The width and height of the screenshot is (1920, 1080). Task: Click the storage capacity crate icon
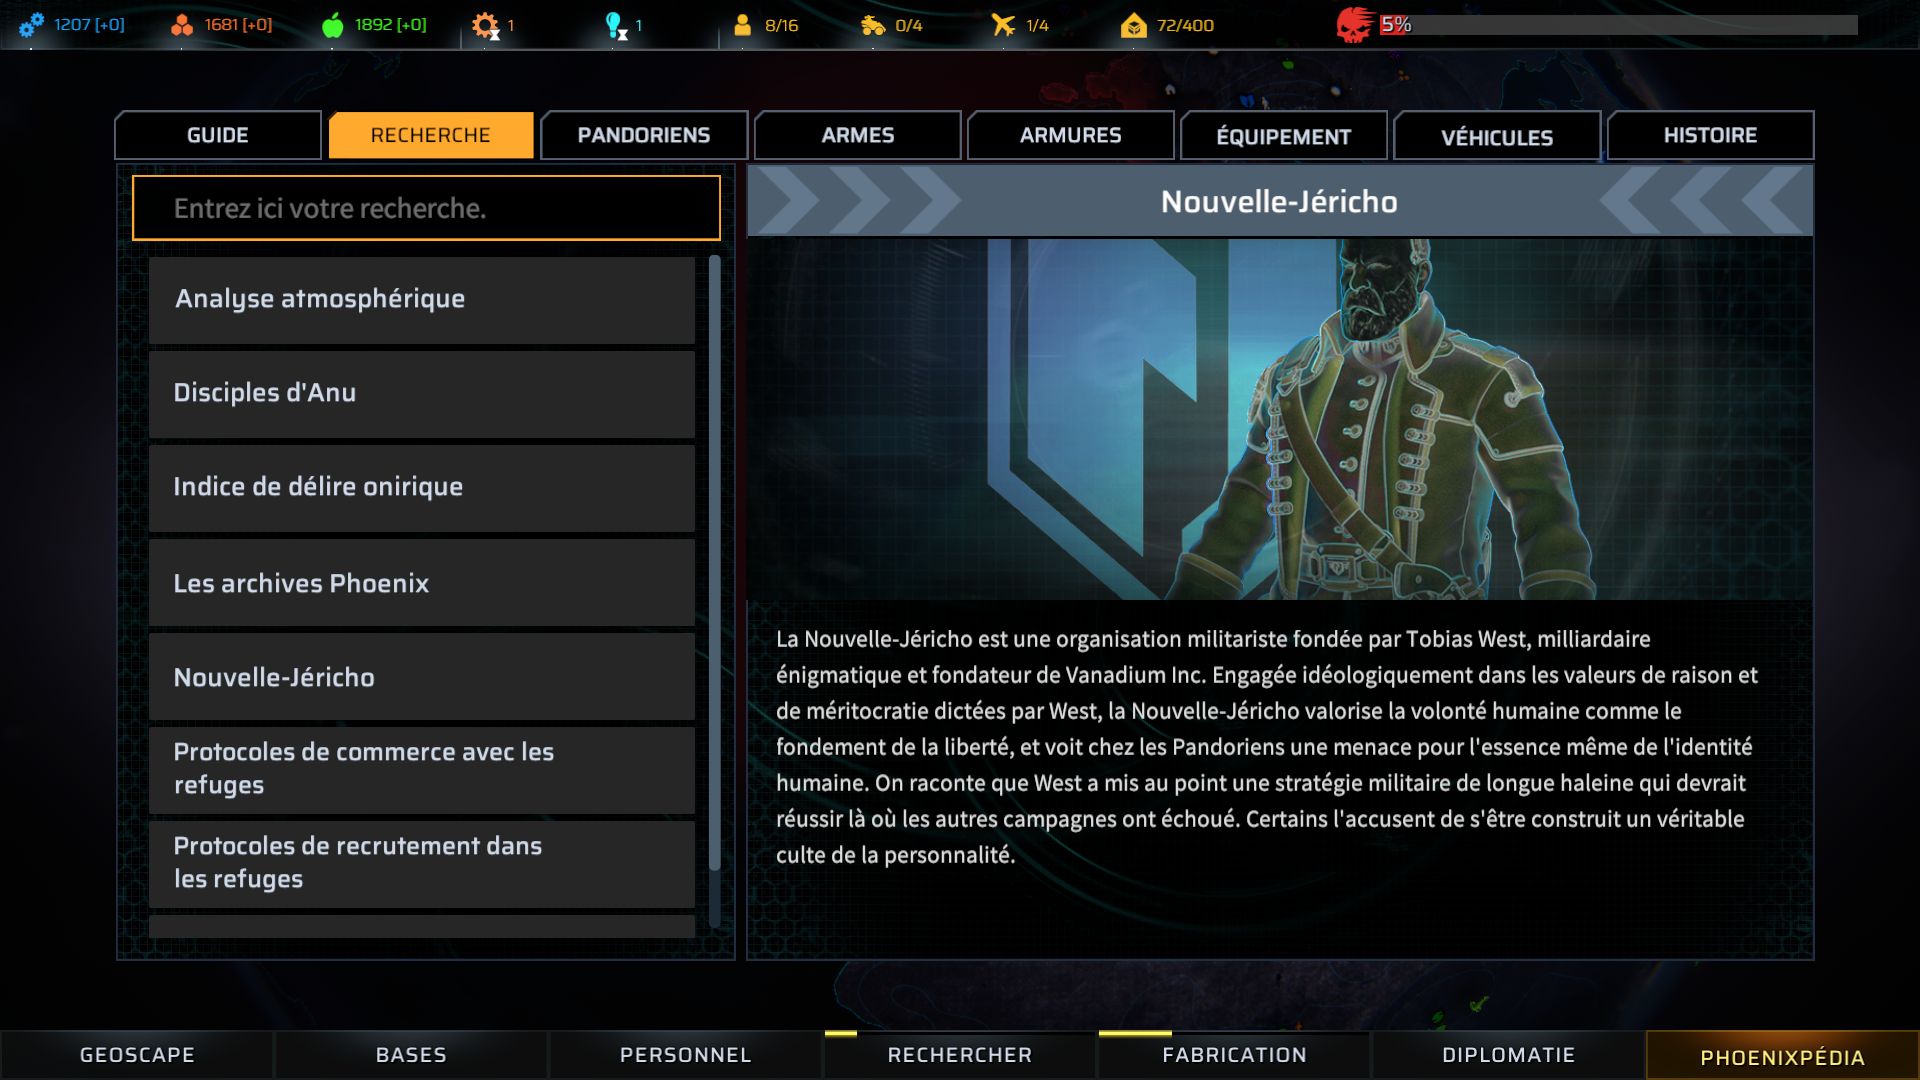[x=1134, y=25]
